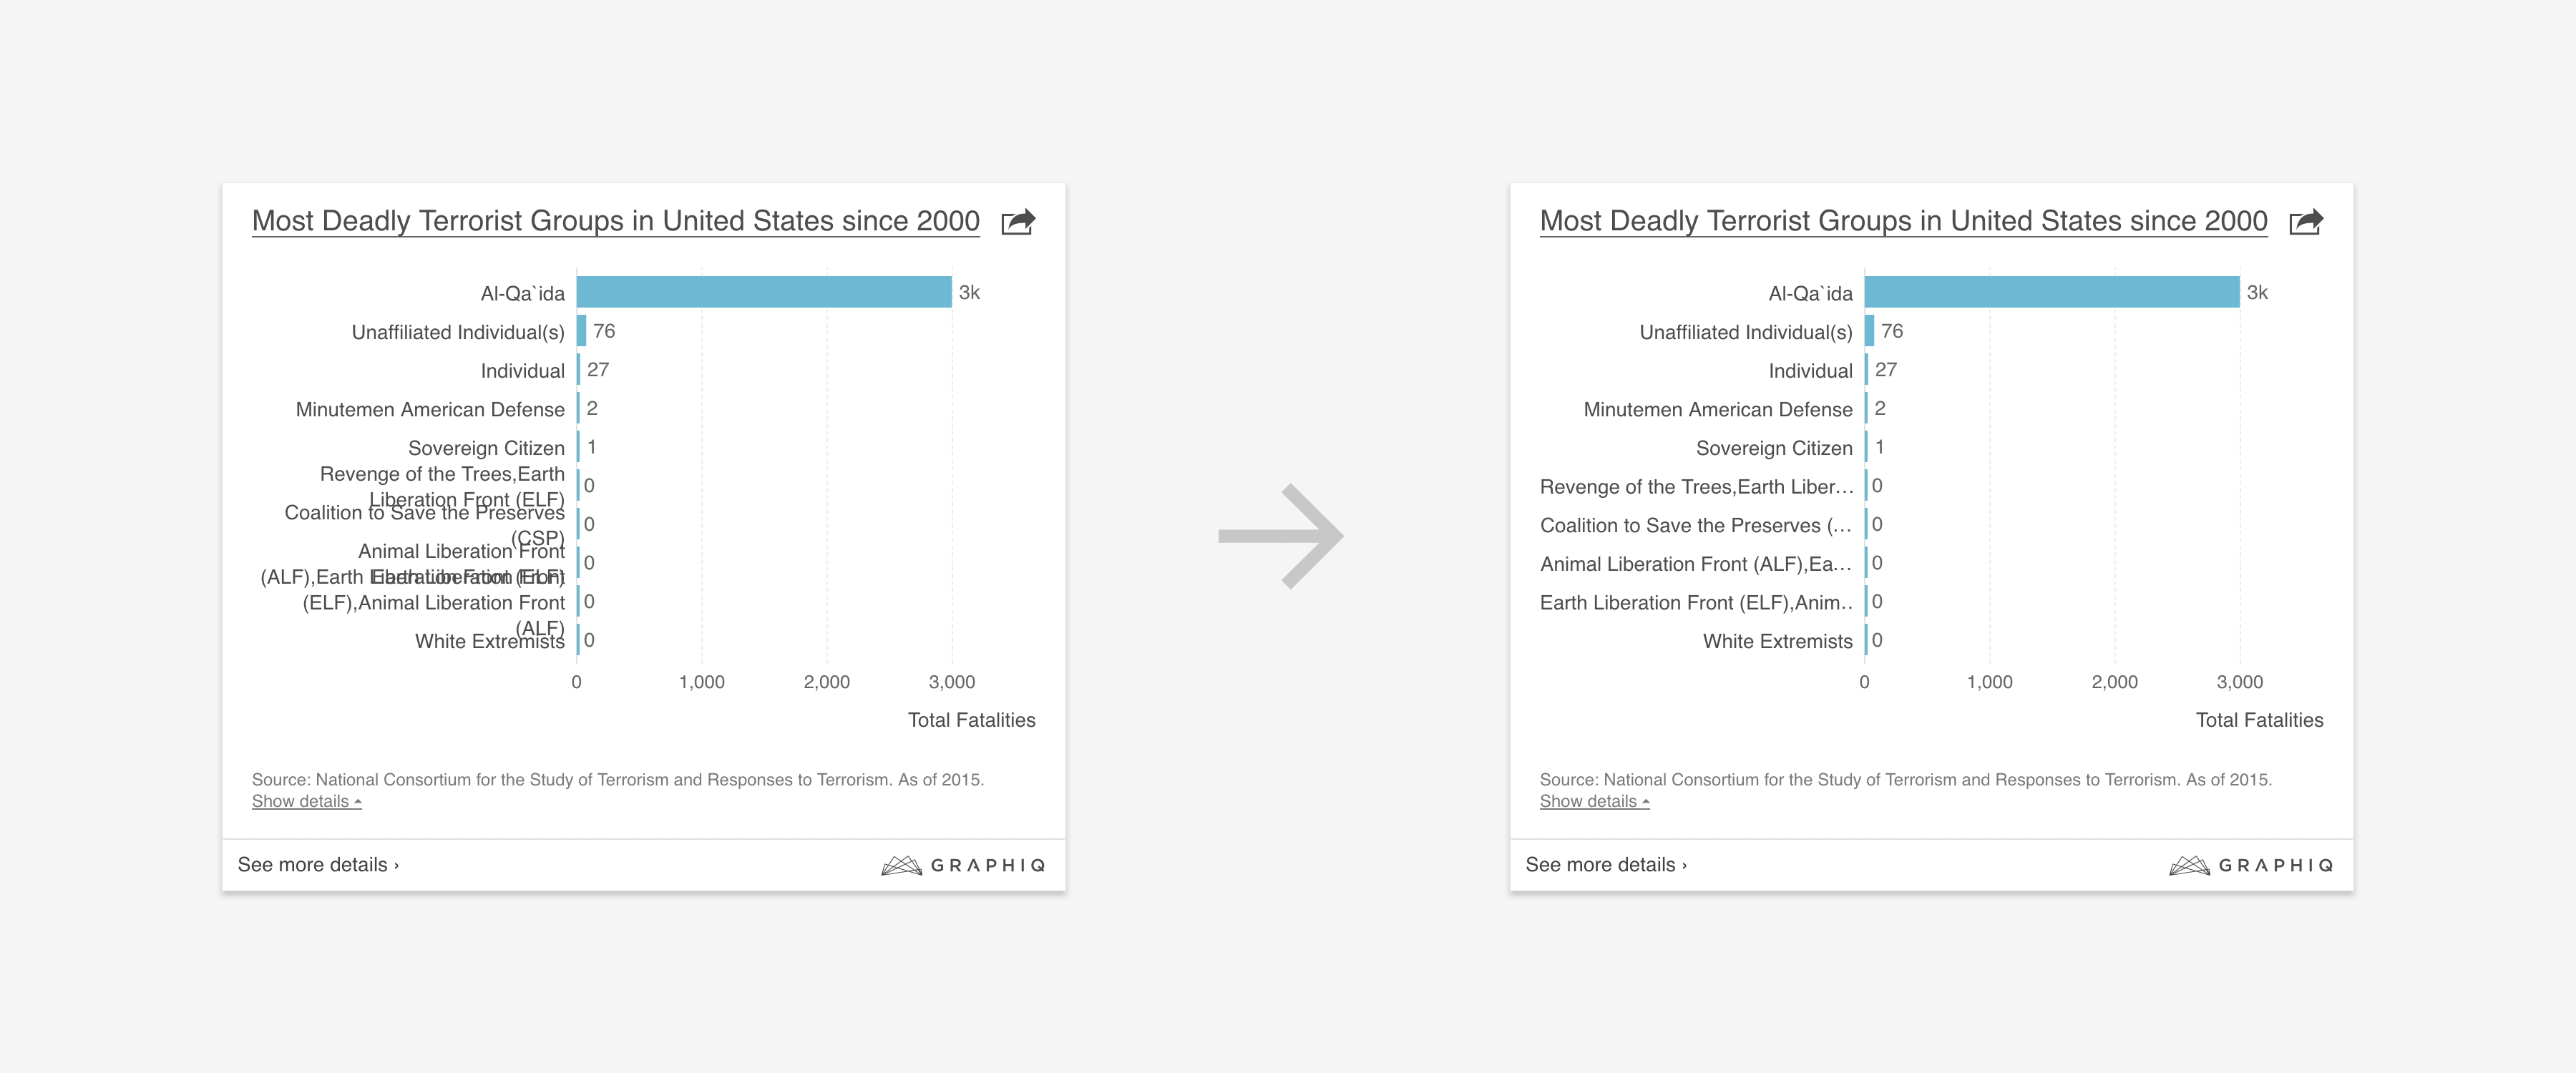The image size is (2576, 1073).
Task: Expand Show details on left chart
Action: (x=306, y=801)
